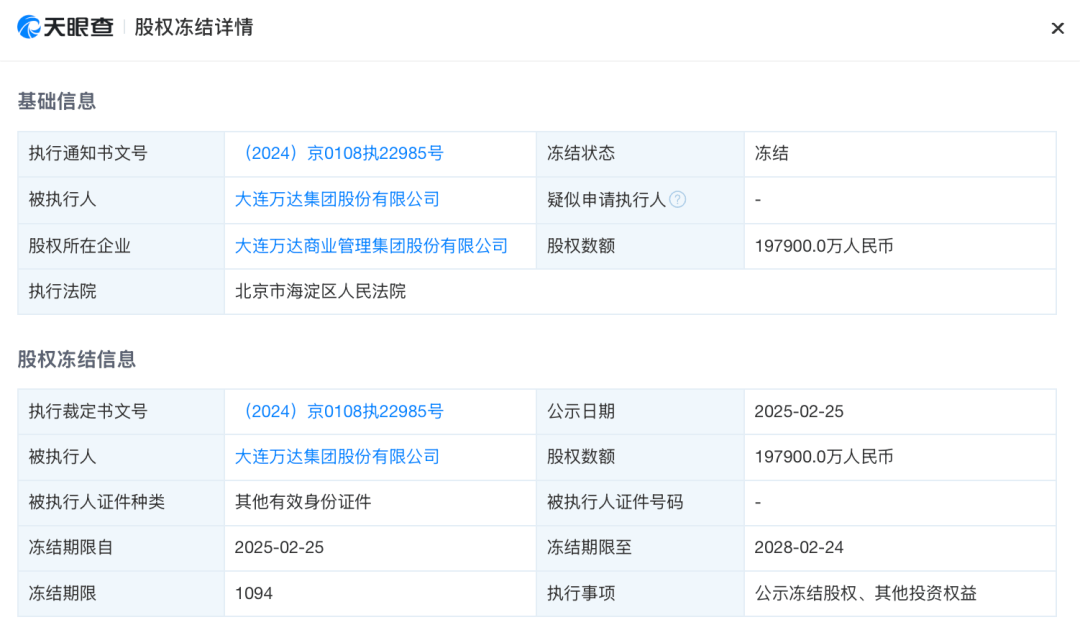Open 大连万达集团股份有限公司 in the 基础信息 table

pyautogui.click(x=337, y=200)
